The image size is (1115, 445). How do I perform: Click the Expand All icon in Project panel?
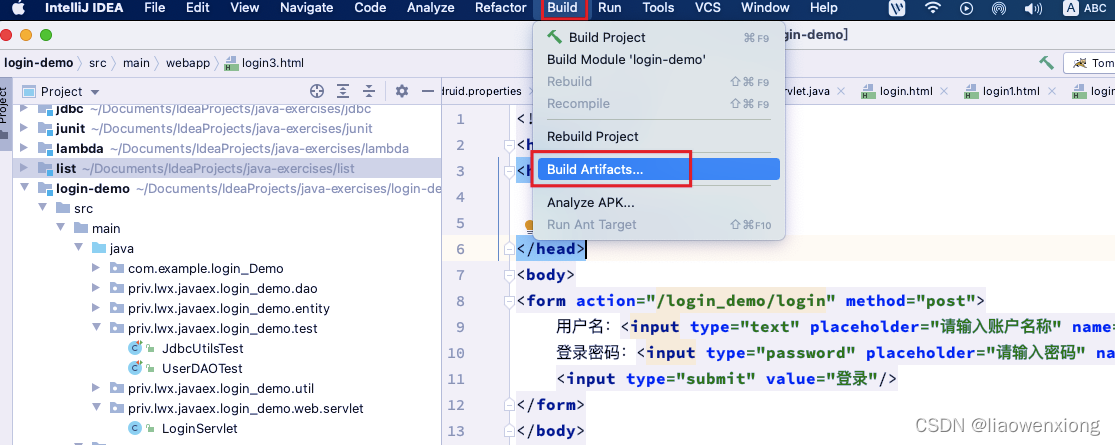pos(343,91)
